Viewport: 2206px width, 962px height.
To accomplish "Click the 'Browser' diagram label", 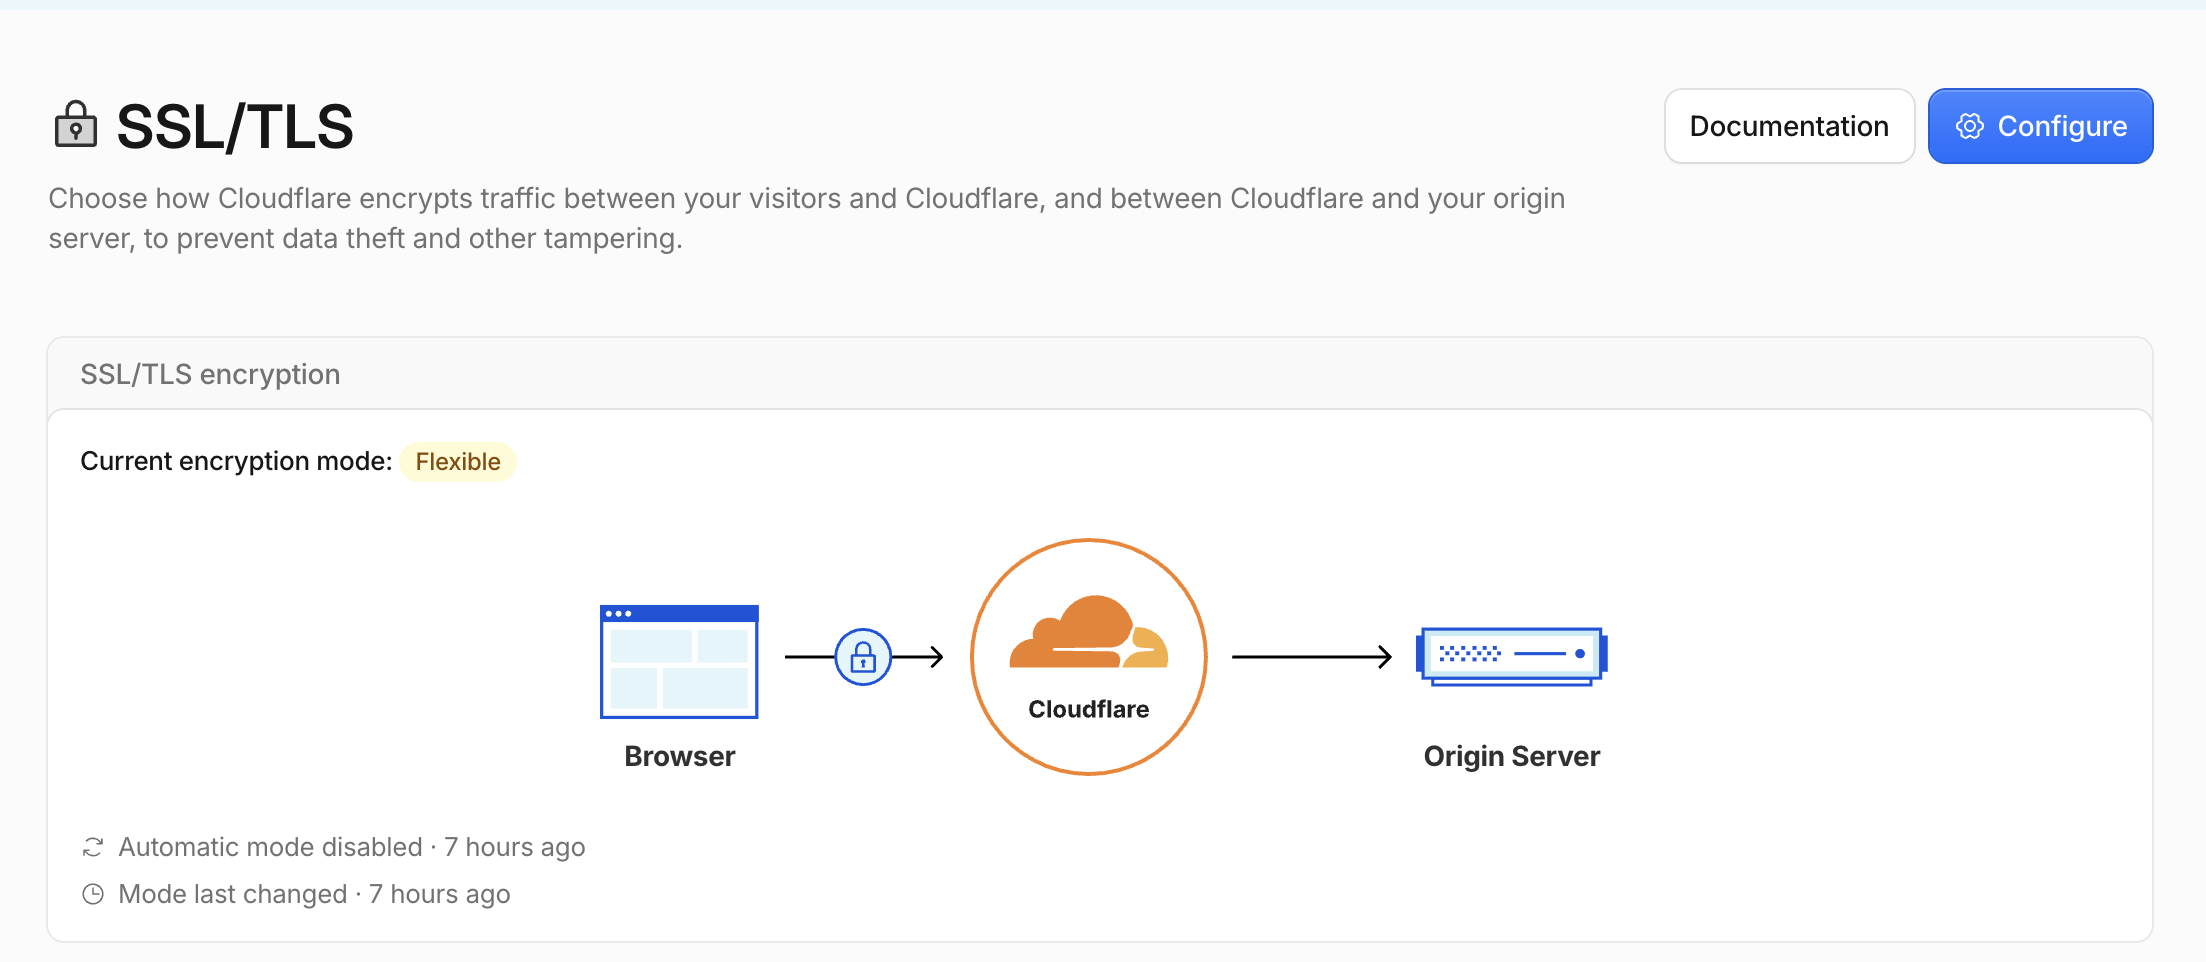I will pos(680,756).
